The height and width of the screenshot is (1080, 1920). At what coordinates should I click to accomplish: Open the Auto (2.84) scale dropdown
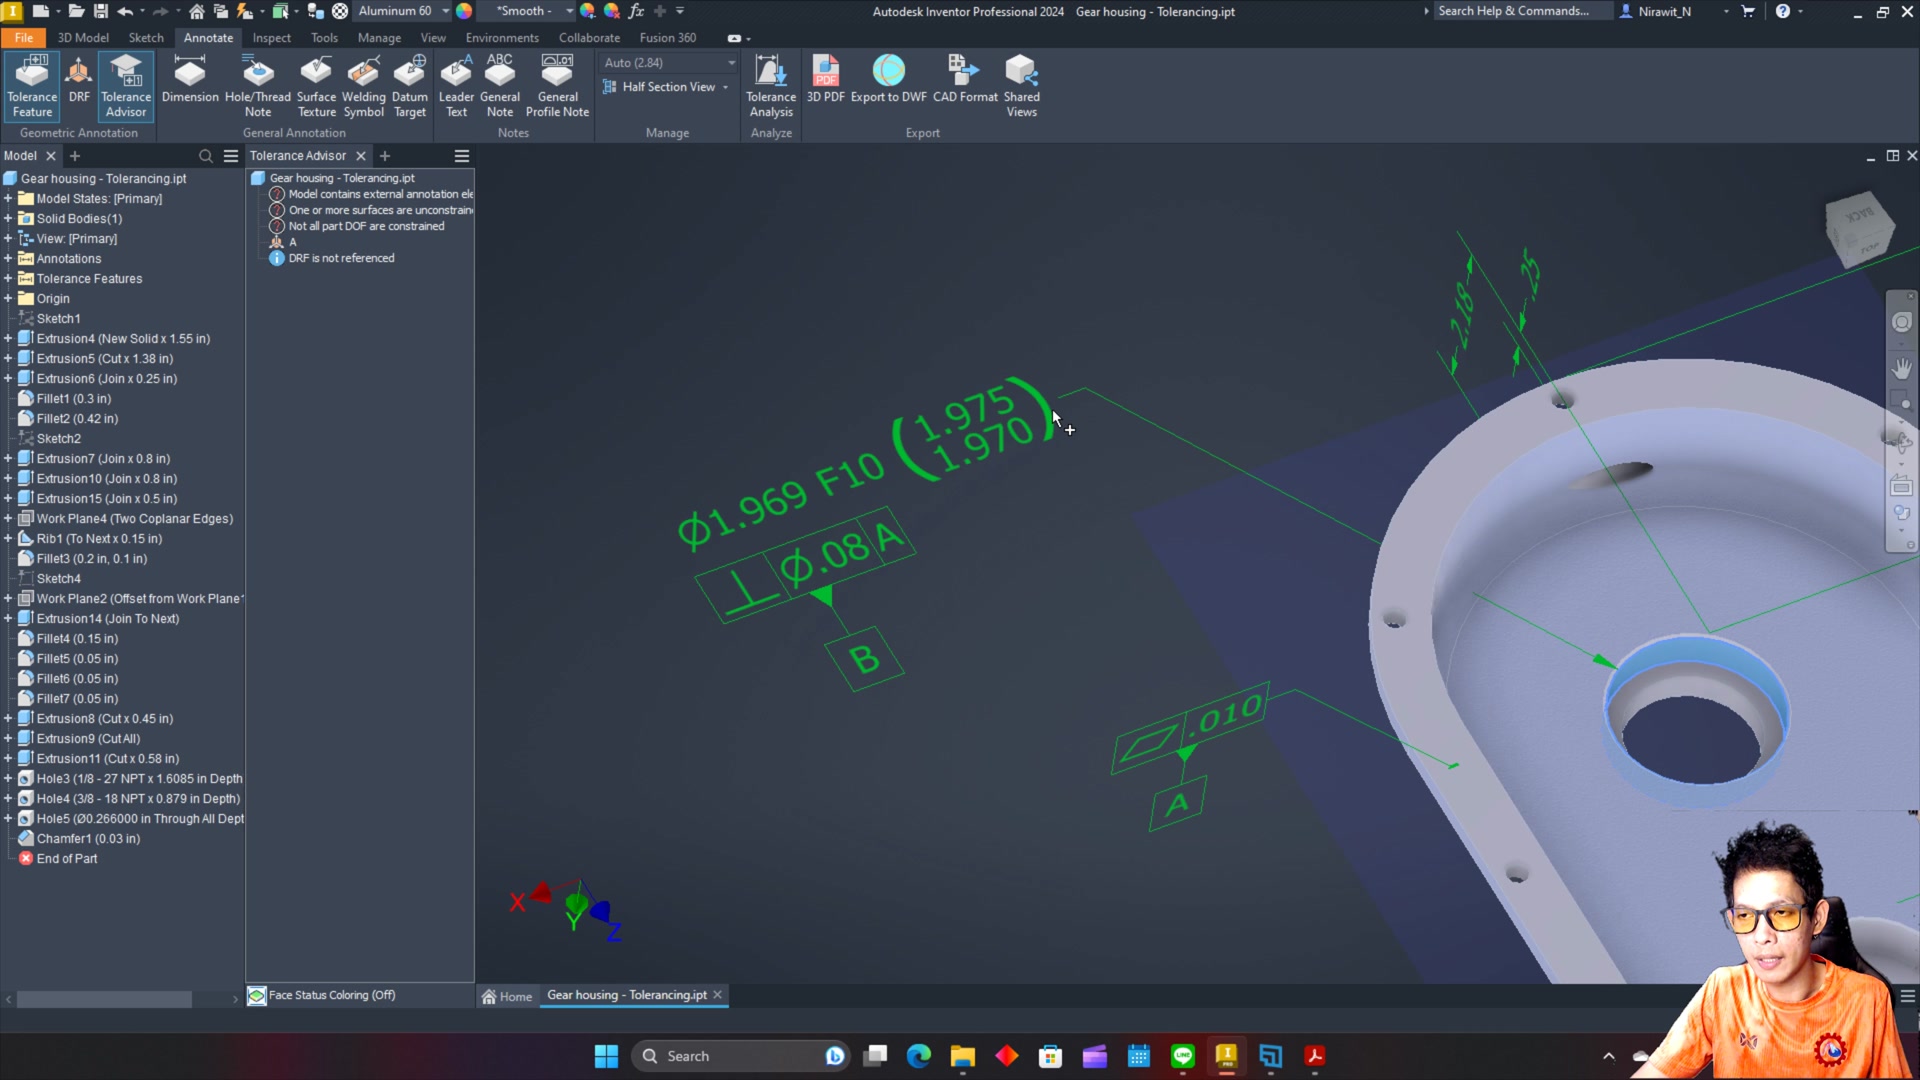pyautogui.click(x=669, y=63)
